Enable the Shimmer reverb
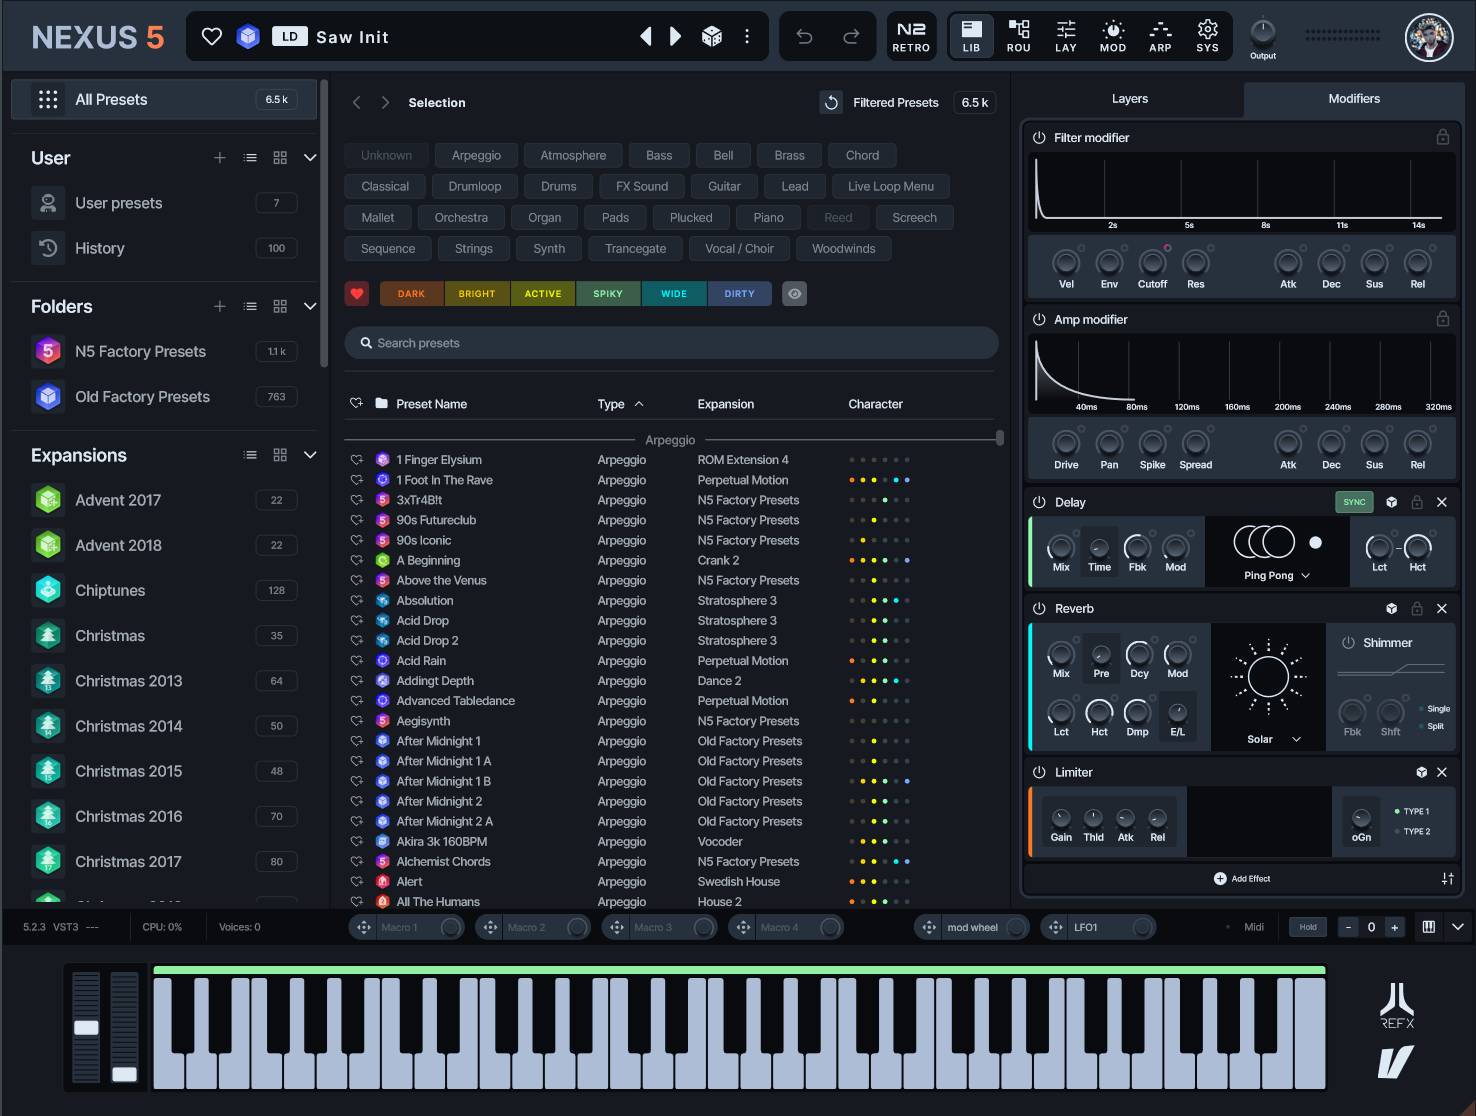 1348,643
